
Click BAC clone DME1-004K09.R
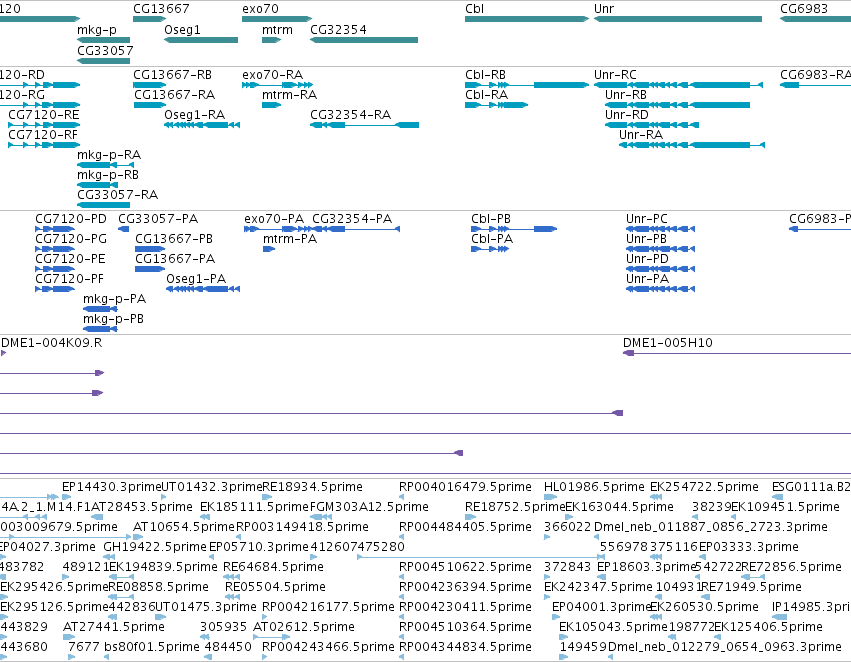pos(52,343)
